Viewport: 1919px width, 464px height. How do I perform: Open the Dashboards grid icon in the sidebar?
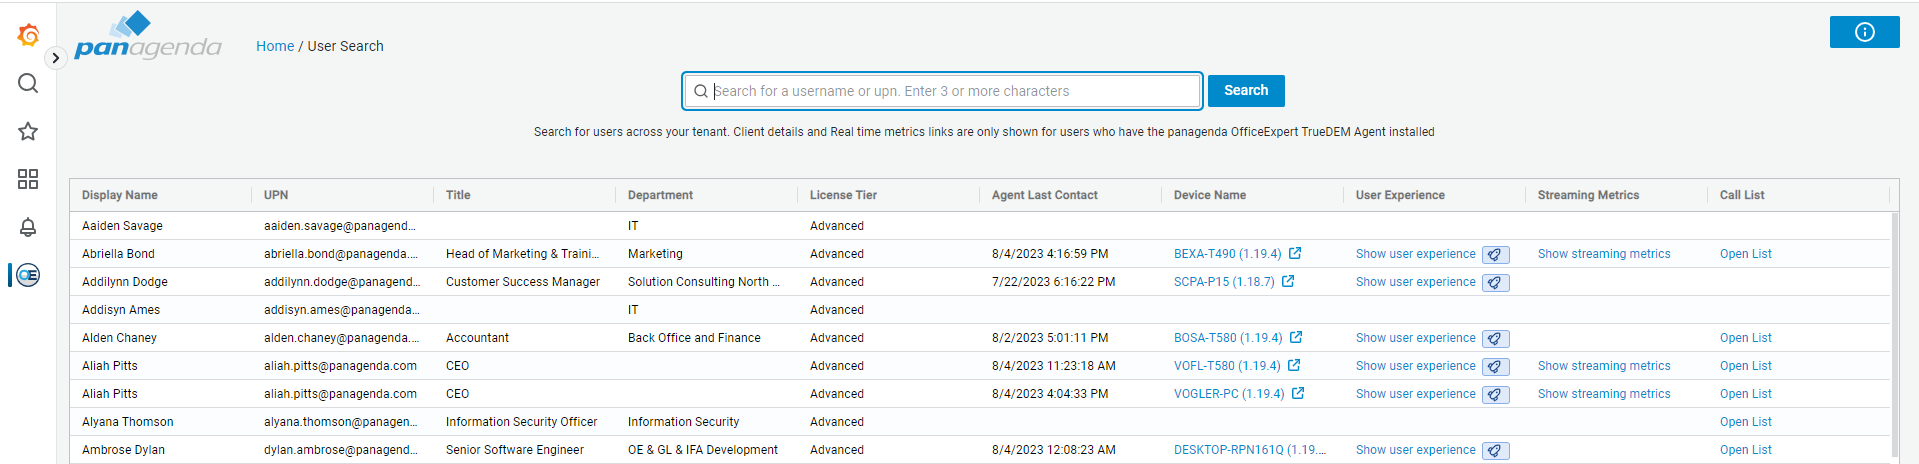28,179
